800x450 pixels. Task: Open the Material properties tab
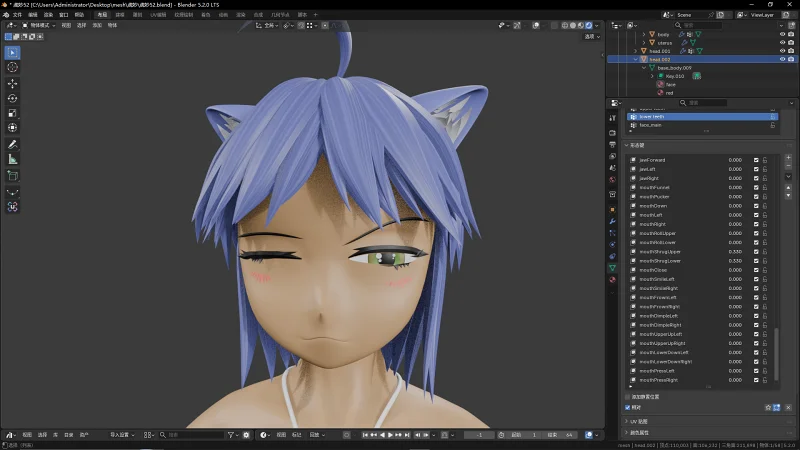pyautogui.click(x=612, y=280)
